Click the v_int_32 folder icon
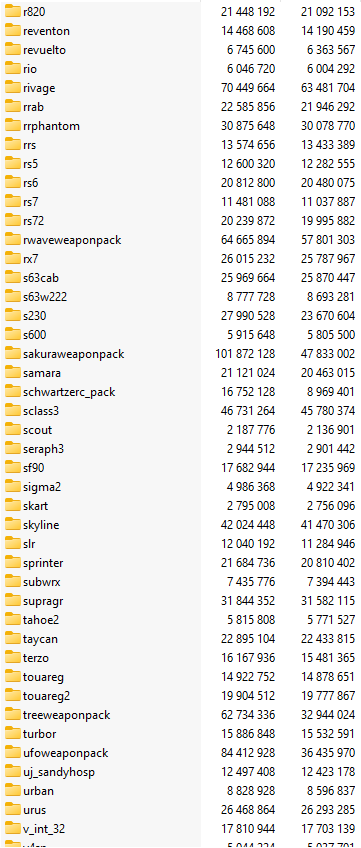 12,829
